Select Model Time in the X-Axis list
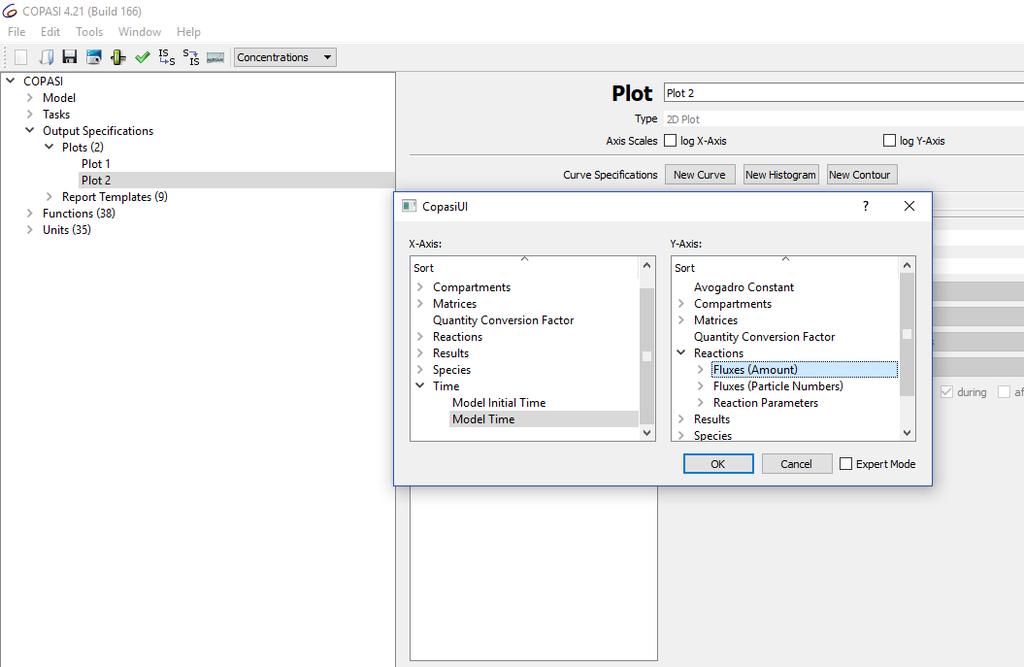This screenshot has width=1024, height=667. click(483, 419)
